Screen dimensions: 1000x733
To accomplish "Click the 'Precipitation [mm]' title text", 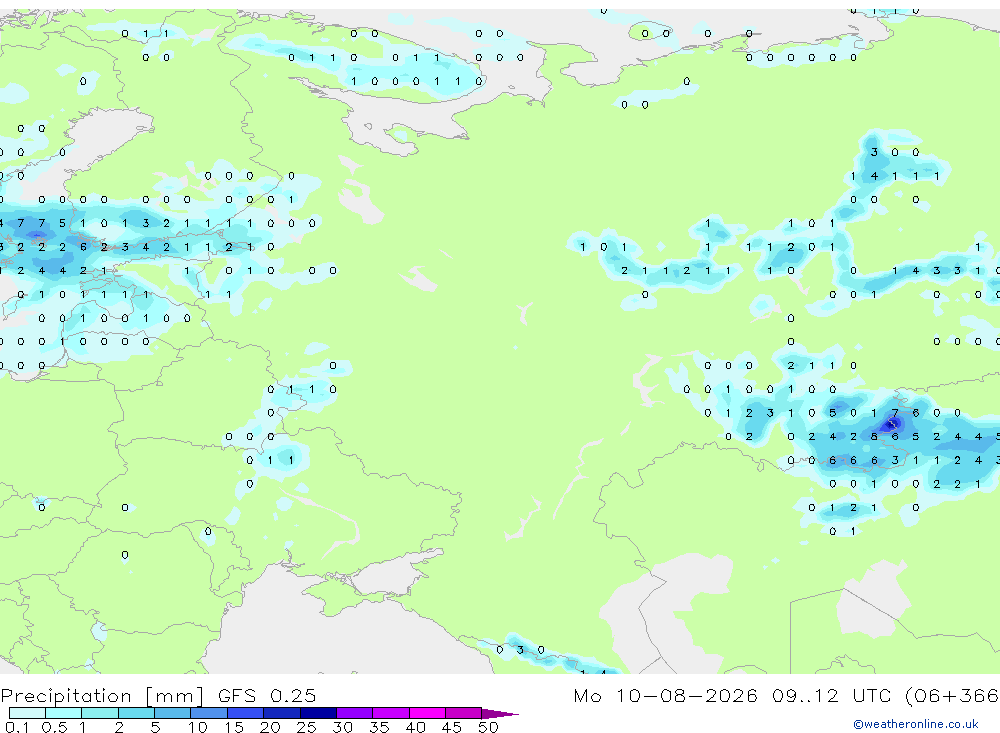I will point(102,696).
